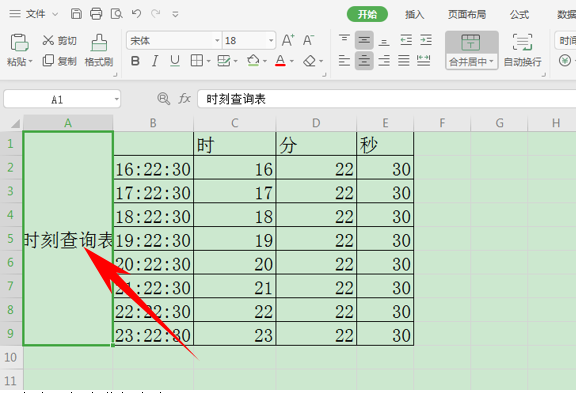576x393 pixels.
Task: Increase indent icon
Action: [426, 40]
